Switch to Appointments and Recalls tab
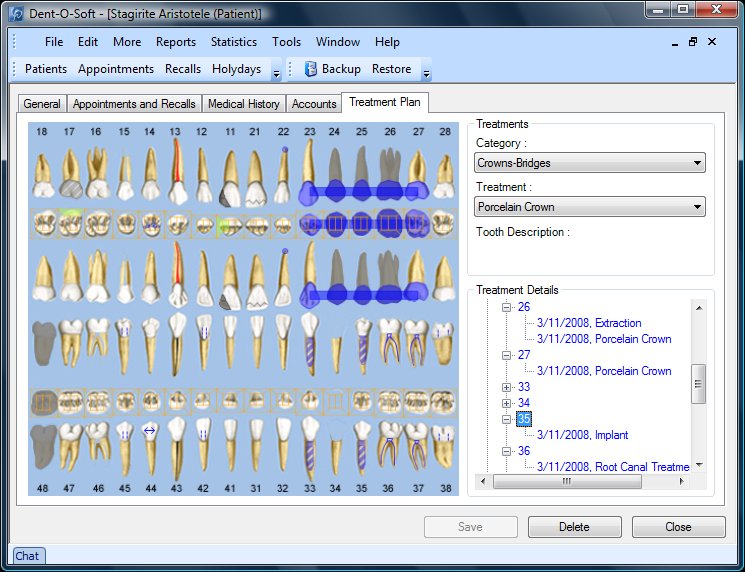Screen dimensions: 745x572 coord(134,104)
